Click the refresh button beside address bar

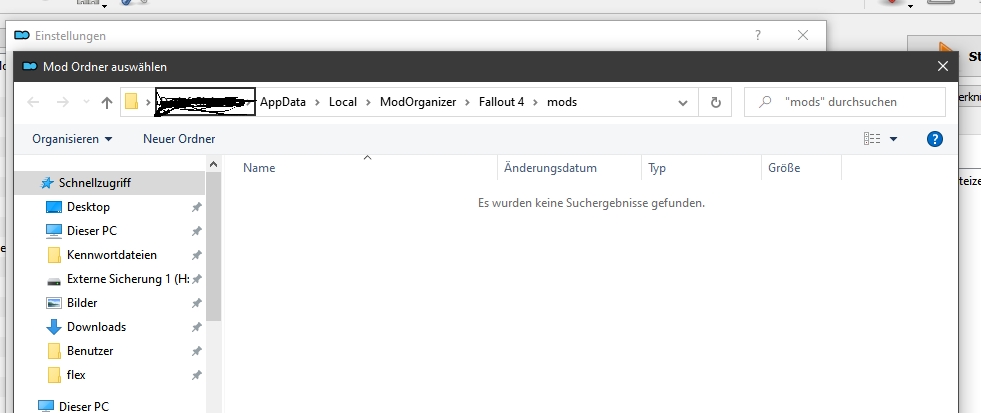click(x=715, y=102)
